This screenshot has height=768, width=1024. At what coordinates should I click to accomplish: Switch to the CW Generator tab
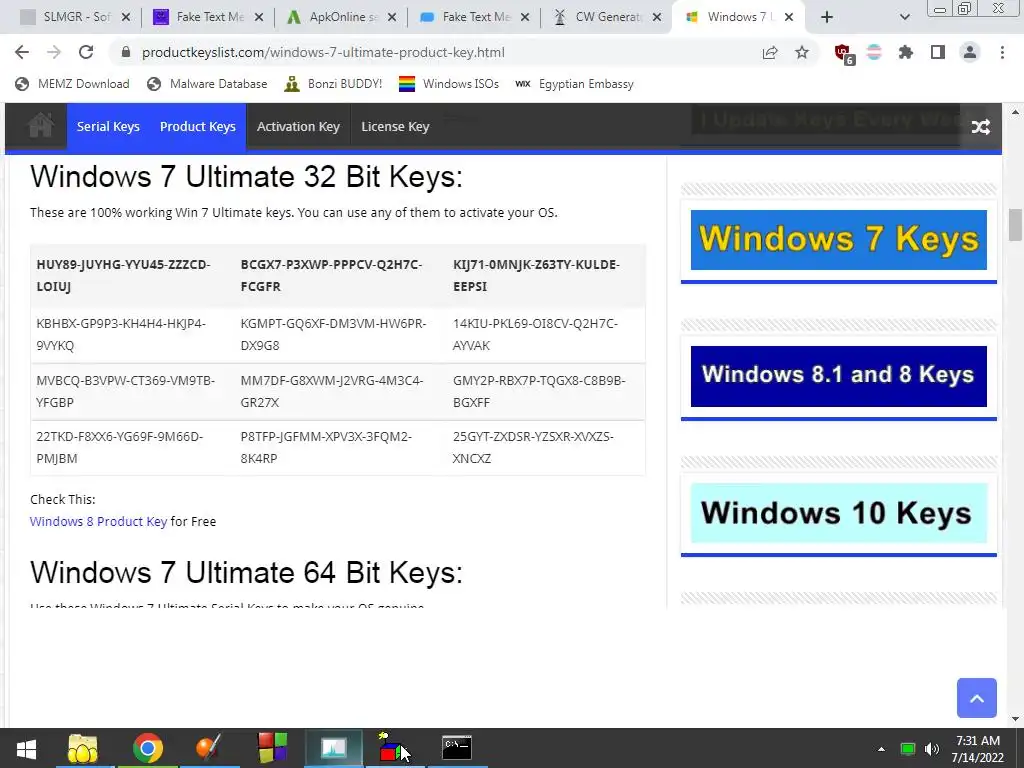(x=606, y=17)
